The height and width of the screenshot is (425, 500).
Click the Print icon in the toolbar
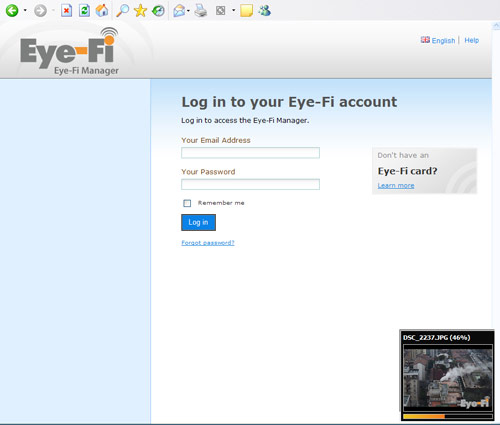pyautogui.click(x=201, y=11)
